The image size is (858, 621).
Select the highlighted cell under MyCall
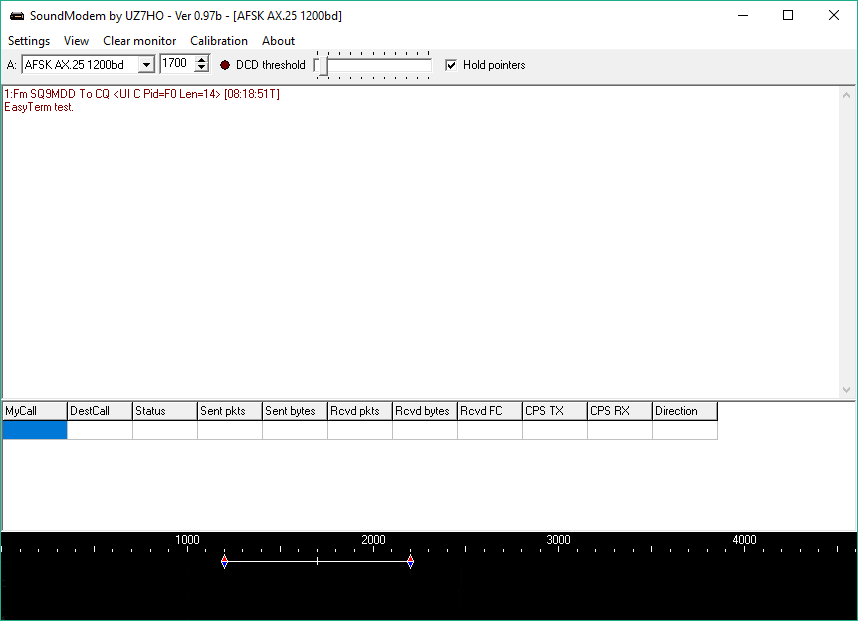click(x=34, y=430)
